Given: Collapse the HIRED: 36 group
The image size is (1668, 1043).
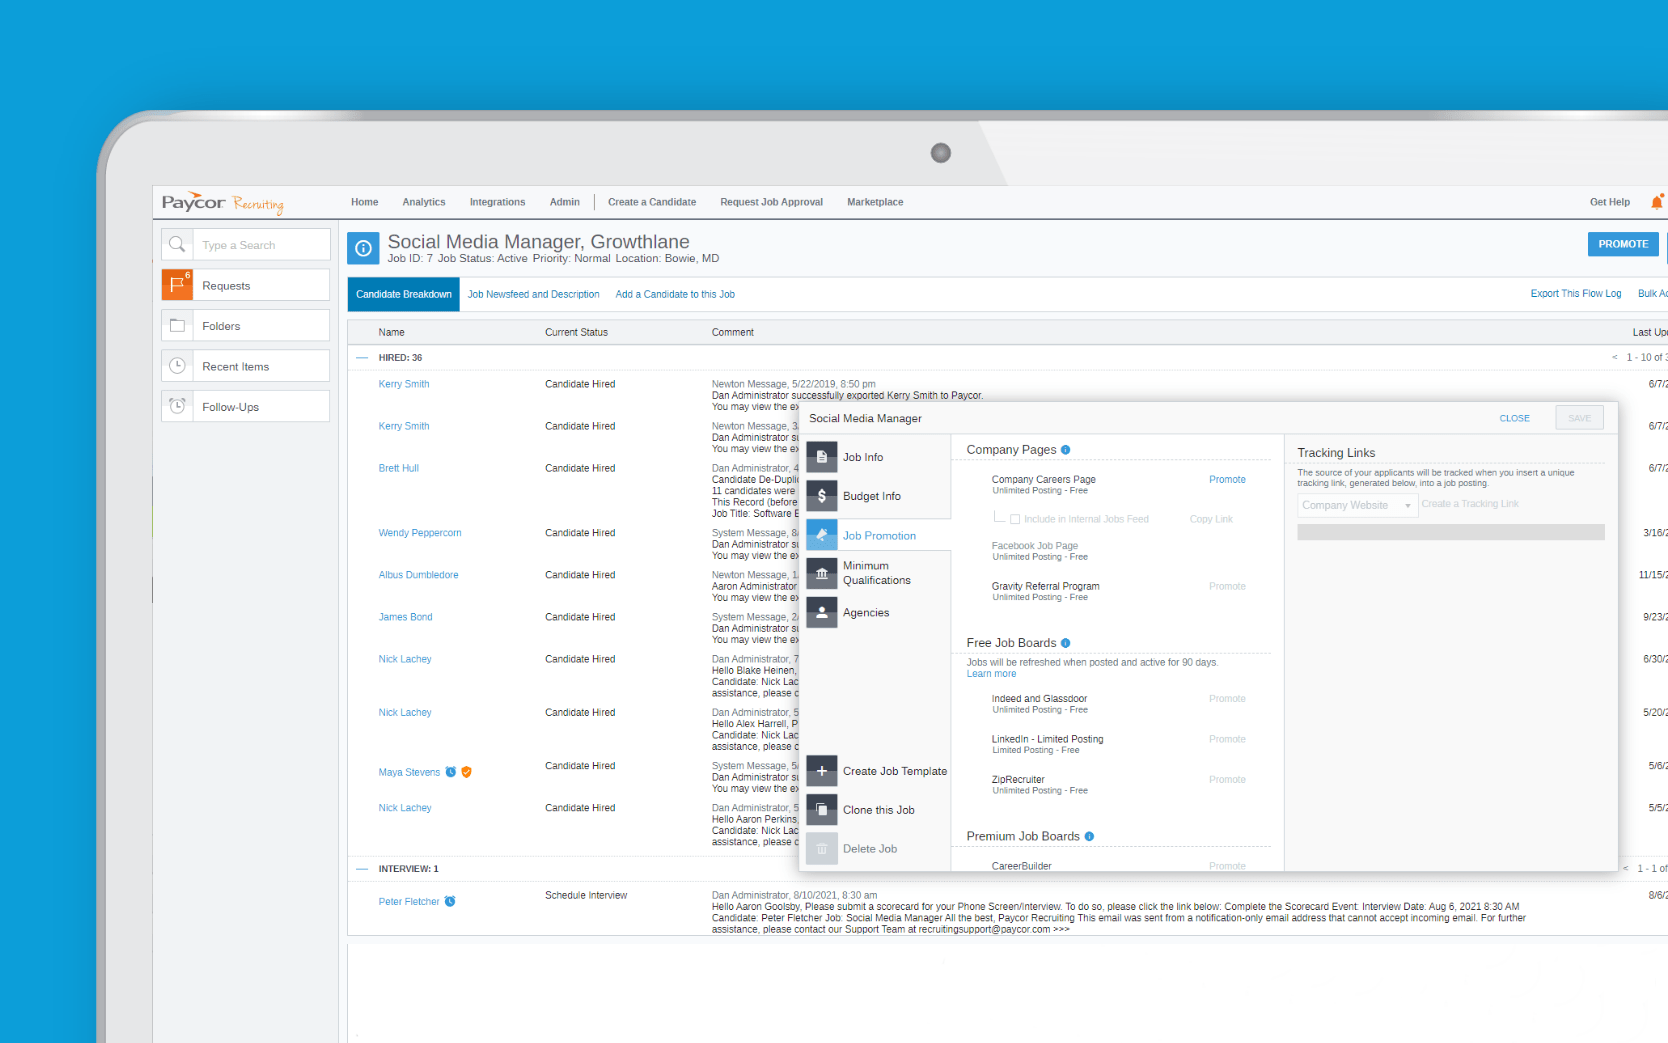Looking at the screenshot, I should pos(362,357).
